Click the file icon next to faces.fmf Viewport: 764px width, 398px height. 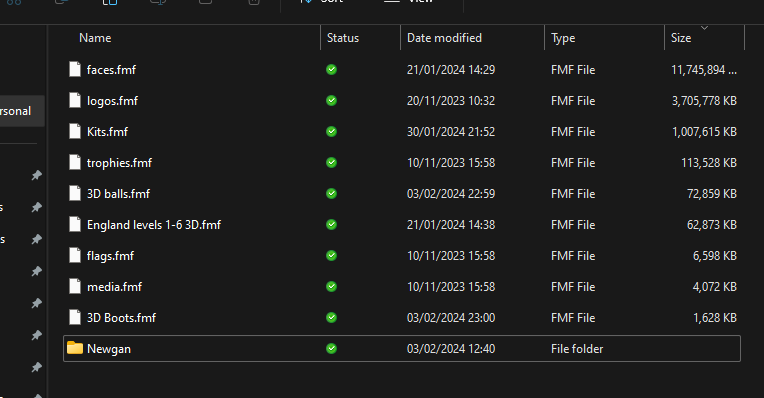[75, 69]
